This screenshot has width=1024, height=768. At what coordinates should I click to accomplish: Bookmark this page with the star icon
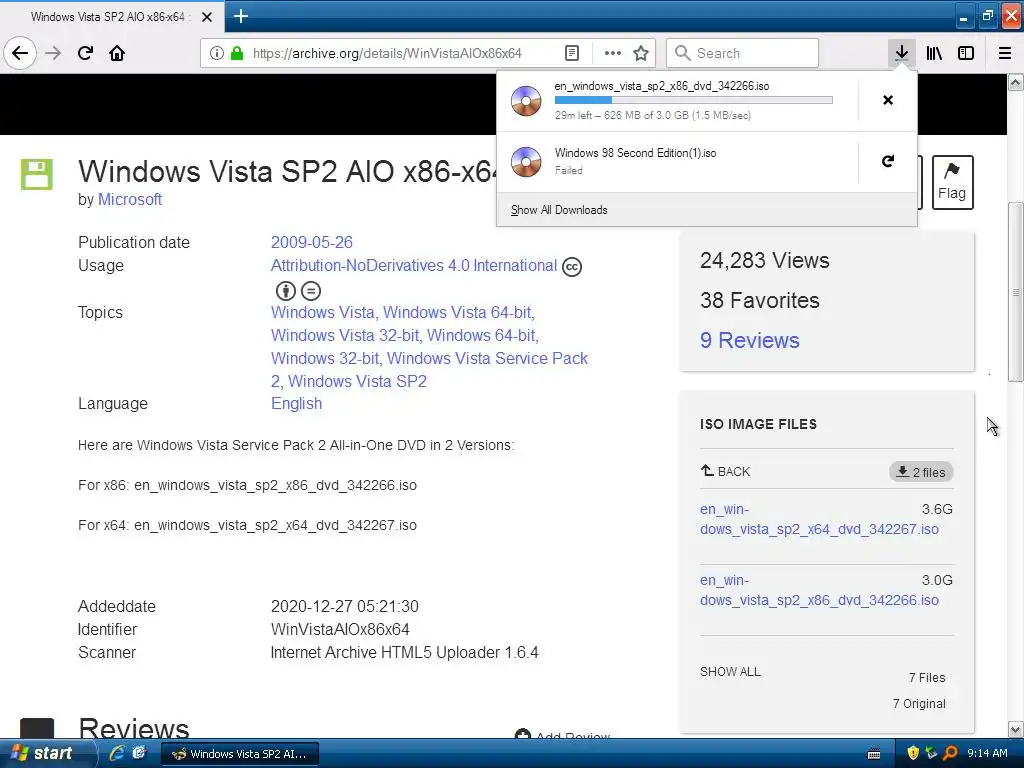[641, 53]
